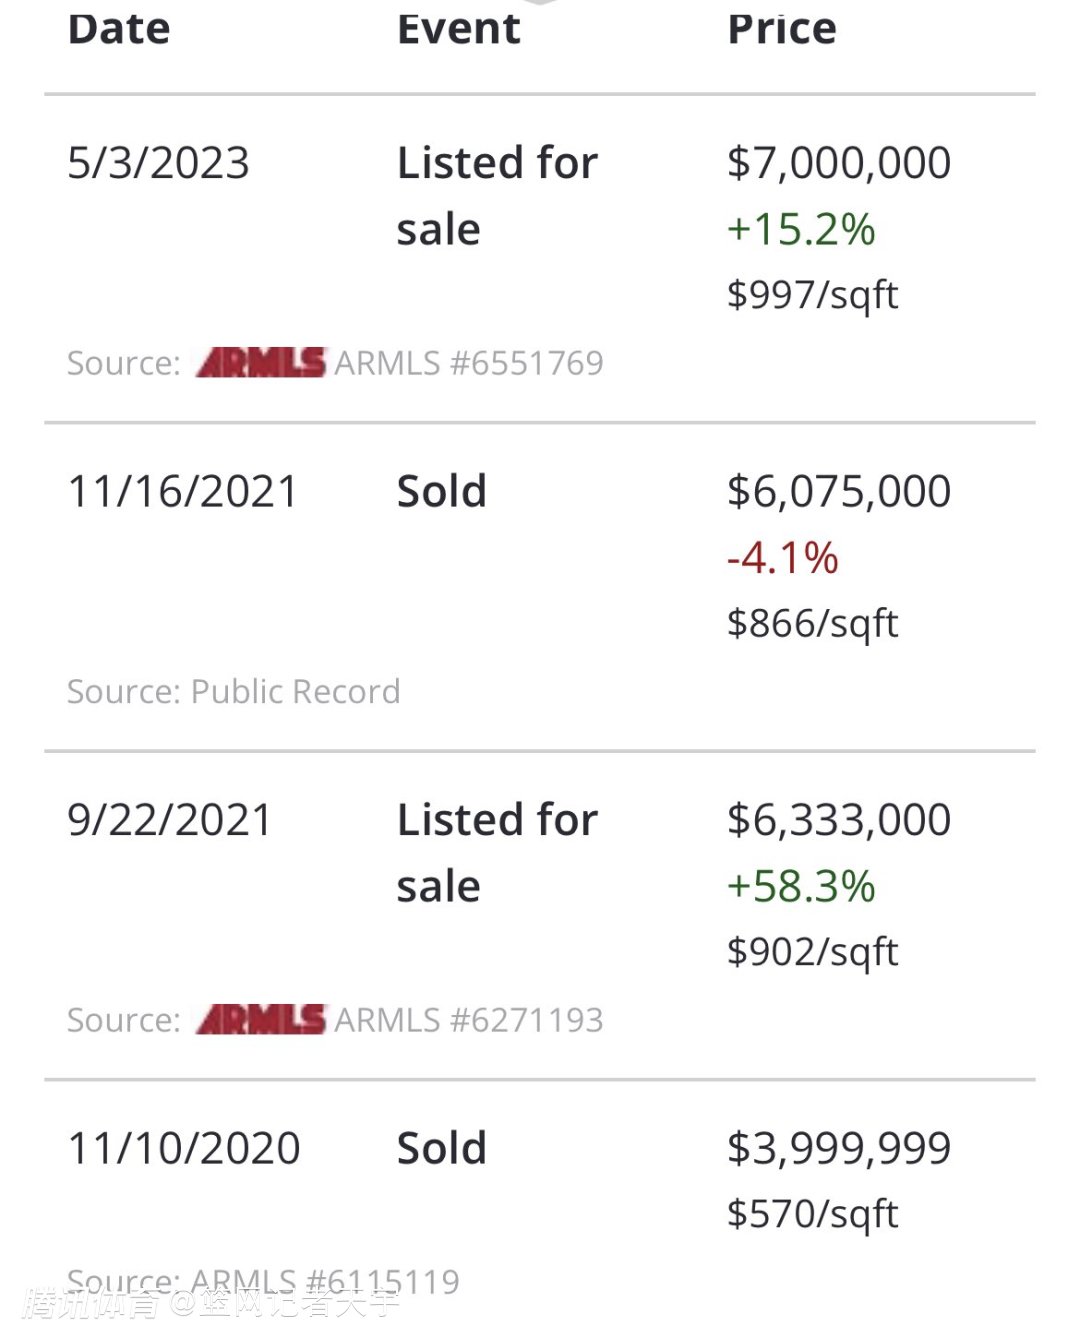The height and width of the screenshot is (1338, 1080).
Task: Click the 5/3/2023 date entry
Action: tap(158, 163)
